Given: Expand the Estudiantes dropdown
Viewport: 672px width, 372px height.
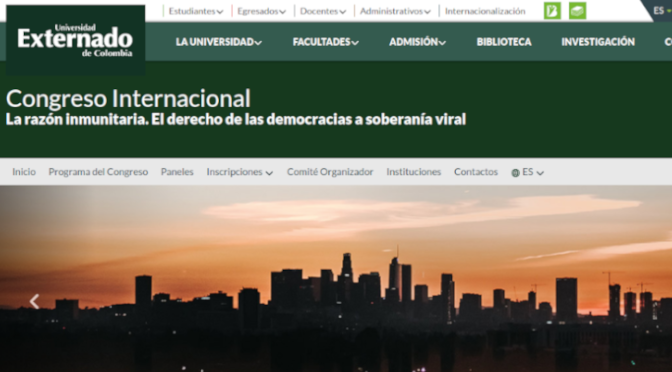Looking at the screenshot, I should [x=196, y=11].
